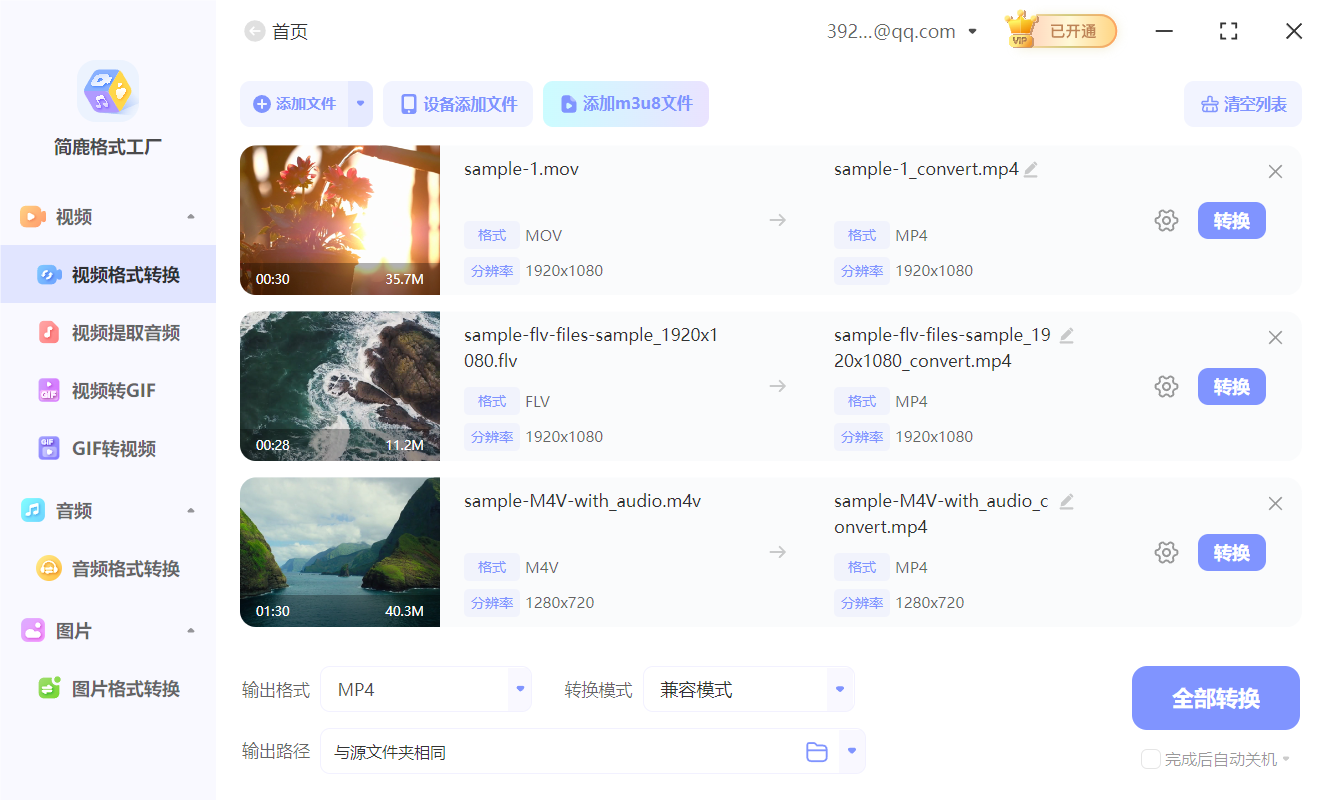This screenshot has height=800, width=1326.
Task: Open settings gear for the FLV file
Action: (x=1166, y=387)
